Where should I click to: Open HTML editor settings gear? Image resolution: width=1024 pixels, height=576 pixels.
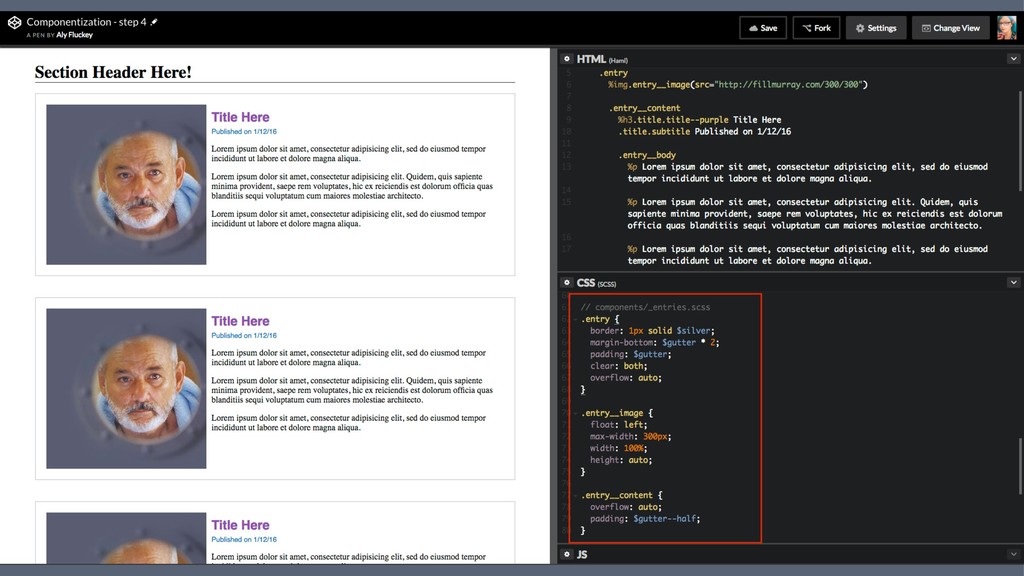(x=567, y=59)
